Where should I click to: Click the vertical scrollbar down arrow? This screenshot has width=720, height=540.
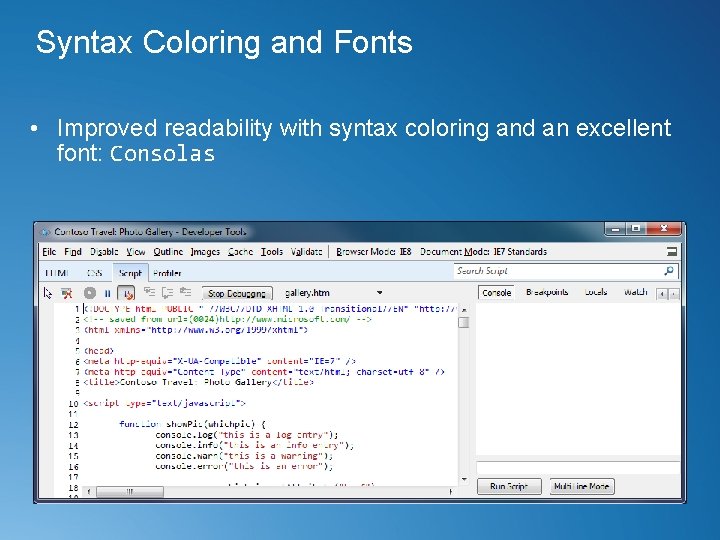[x=464, y=479]
